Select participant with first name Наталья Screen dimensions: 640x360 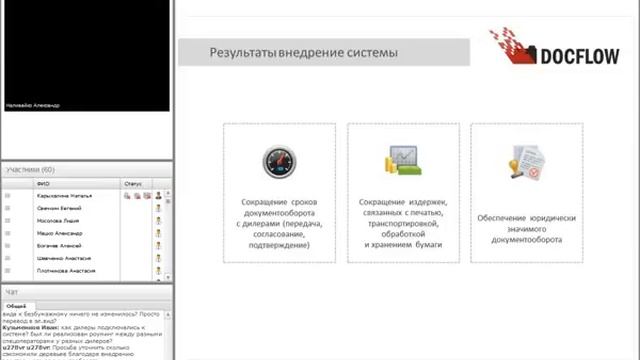[x=64, y=196]
